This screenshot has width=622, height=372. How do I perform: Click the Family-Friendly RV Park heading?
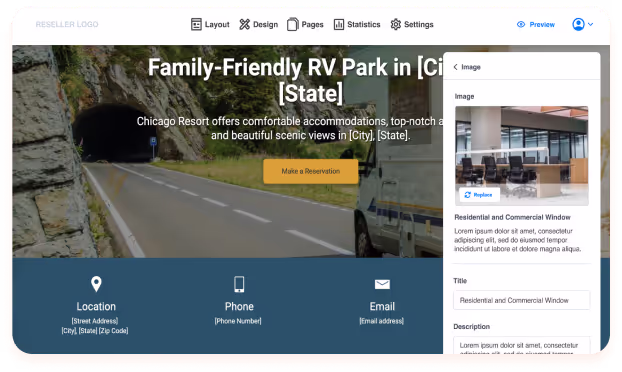(x=295, y=81)
